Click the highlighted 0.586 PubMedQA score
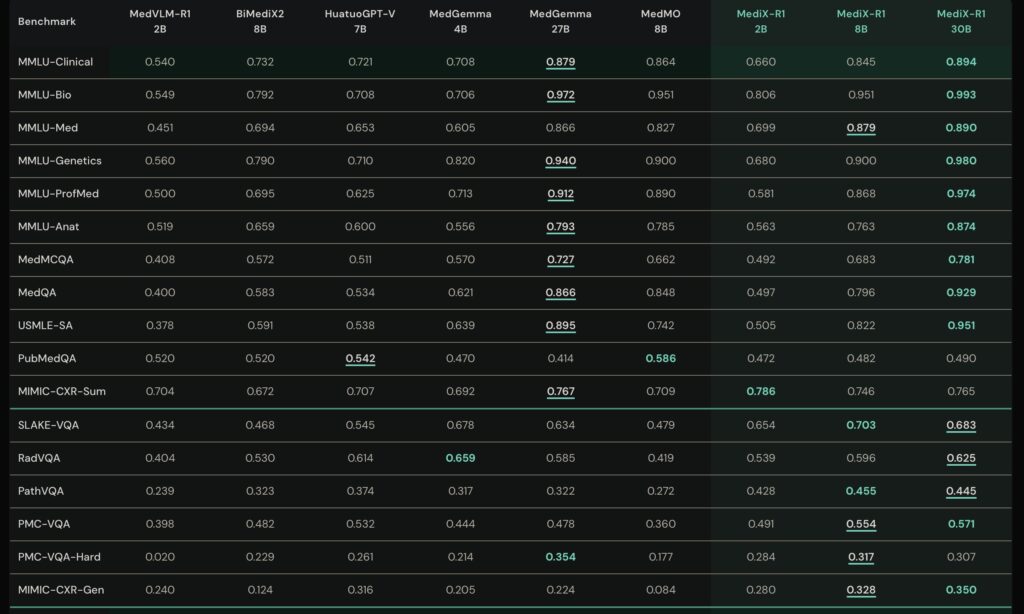Image resolution: width=1024 pixels, height=614 pixels. coord(660,359)
